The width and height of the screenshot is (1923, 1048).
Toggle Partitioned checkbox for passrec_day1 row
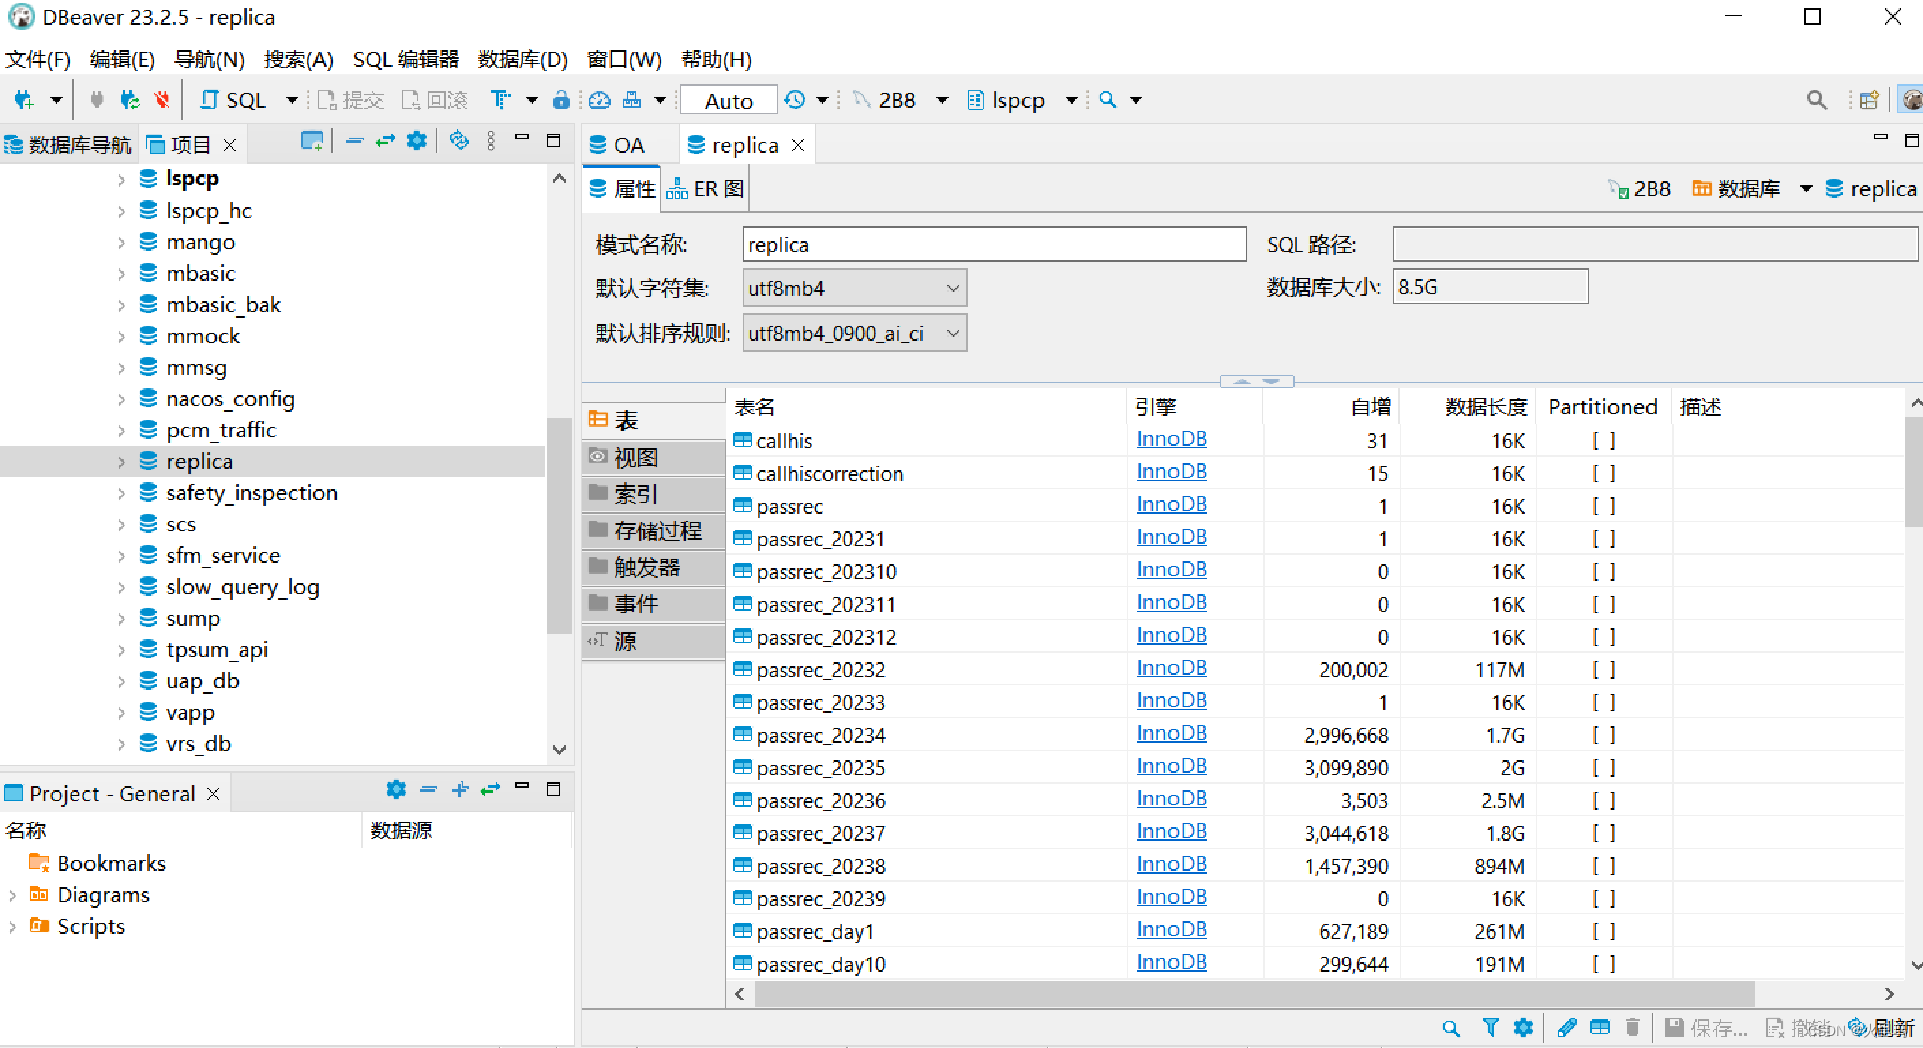tap(1604, 932)
